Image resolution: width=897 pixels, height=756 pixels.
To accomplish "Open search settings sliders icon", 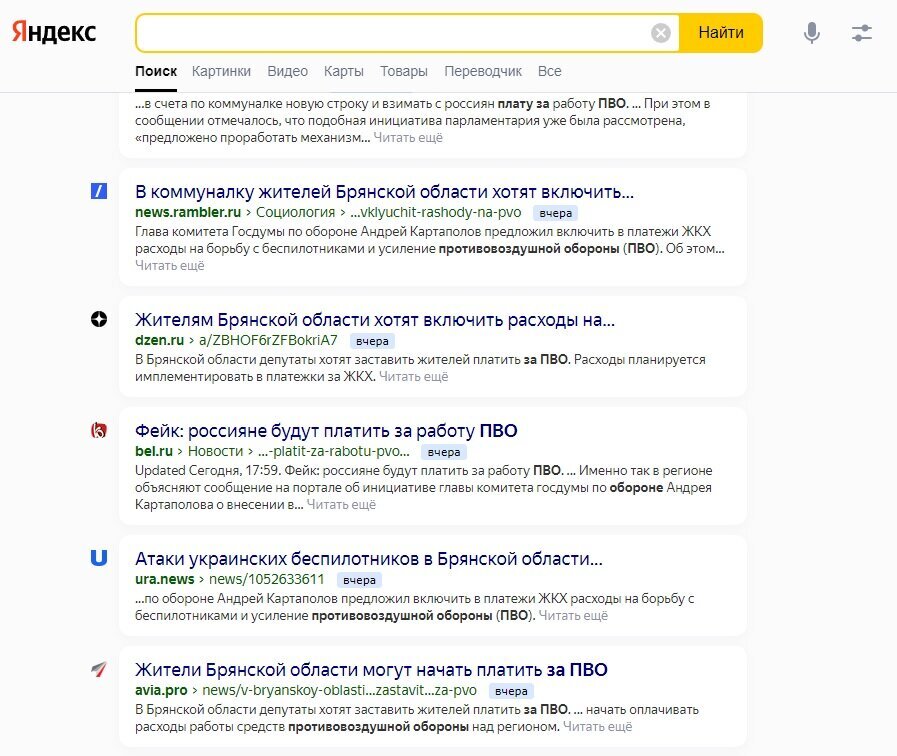I will point(862,33).
